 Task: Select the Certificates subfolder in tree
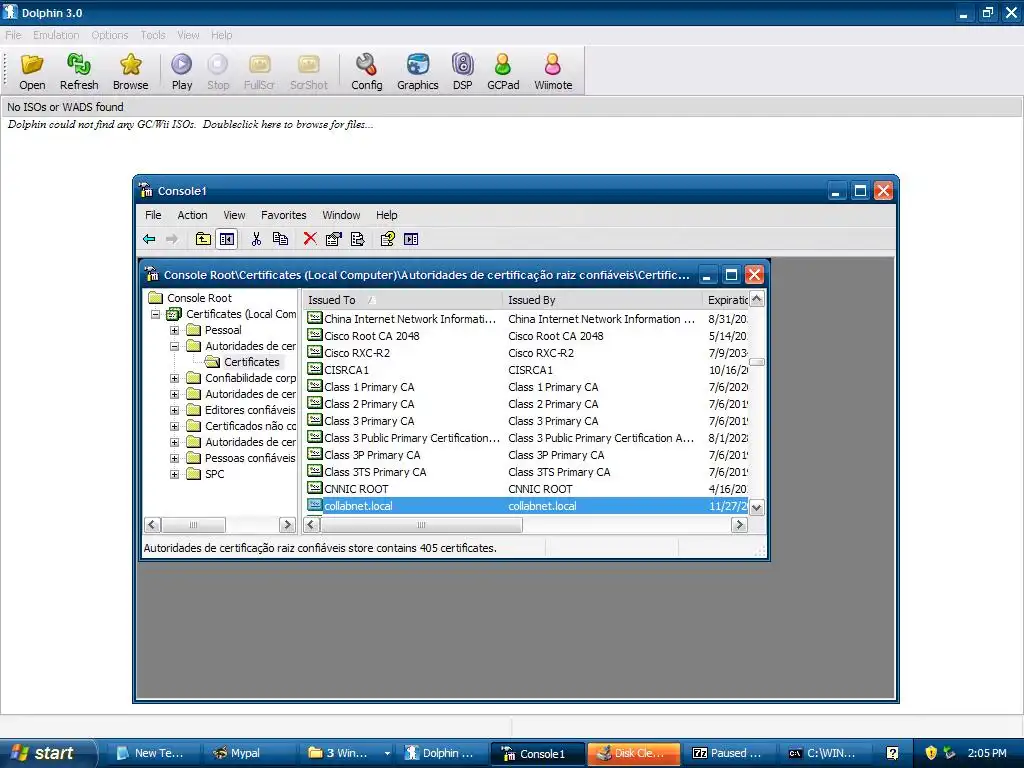coord(251,362)
